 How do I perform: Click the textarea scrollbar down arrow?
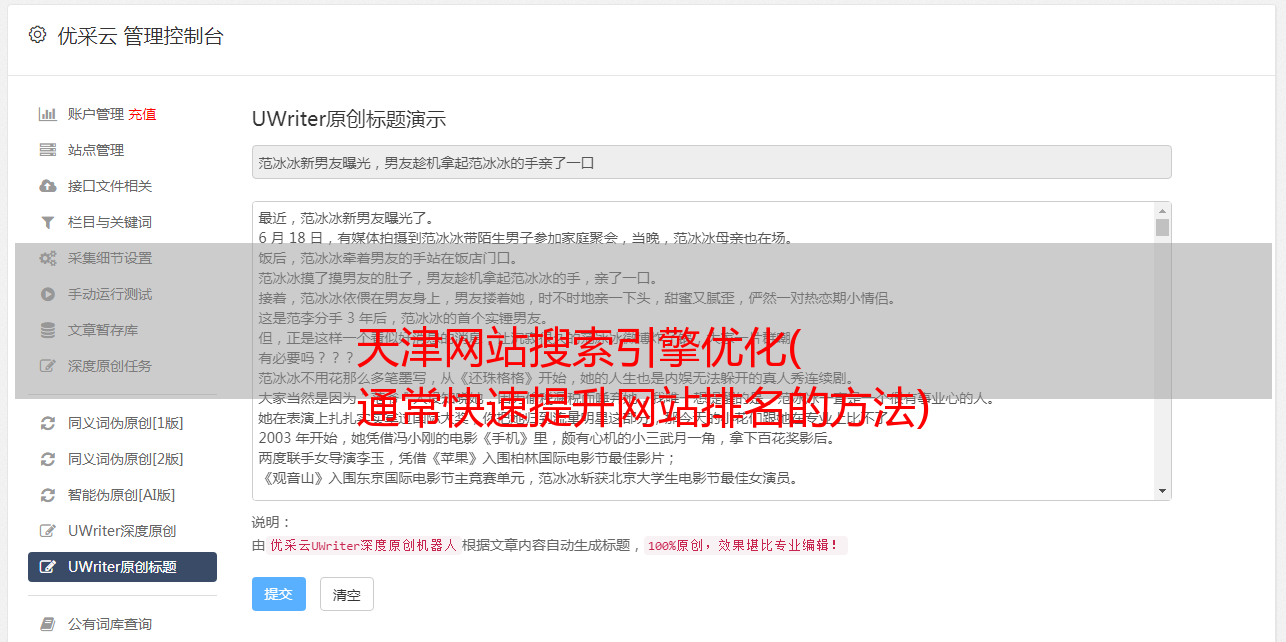tap(1162, 491)
